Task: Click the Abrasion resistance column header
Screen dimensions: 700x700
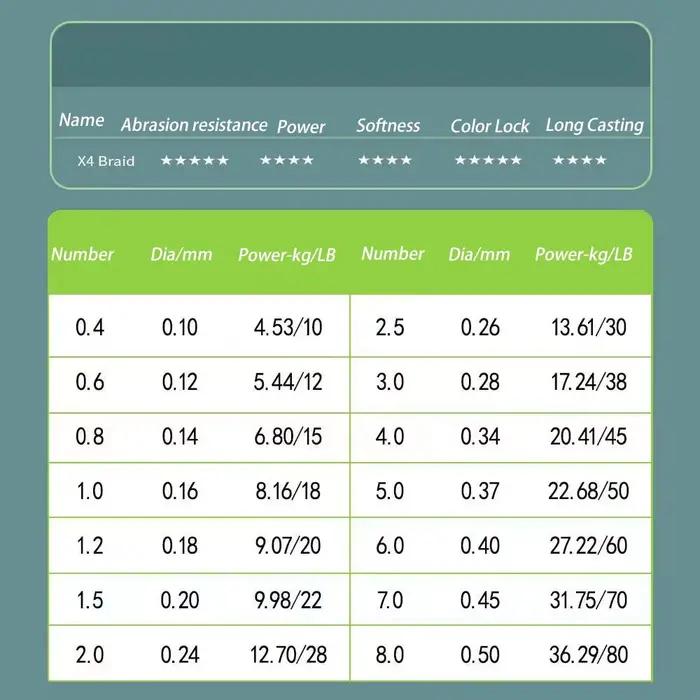Action: pyautogui.click(x=194, y=125)
